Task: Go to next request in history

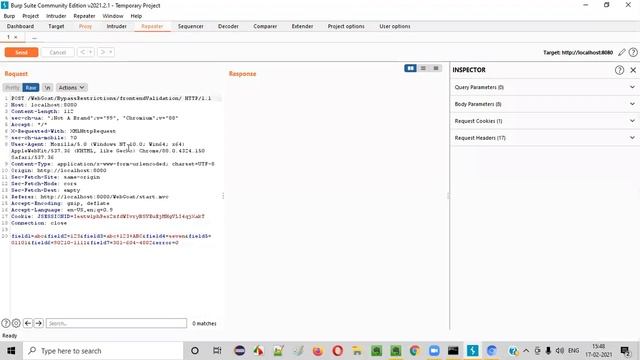Action: click(102, 52)
